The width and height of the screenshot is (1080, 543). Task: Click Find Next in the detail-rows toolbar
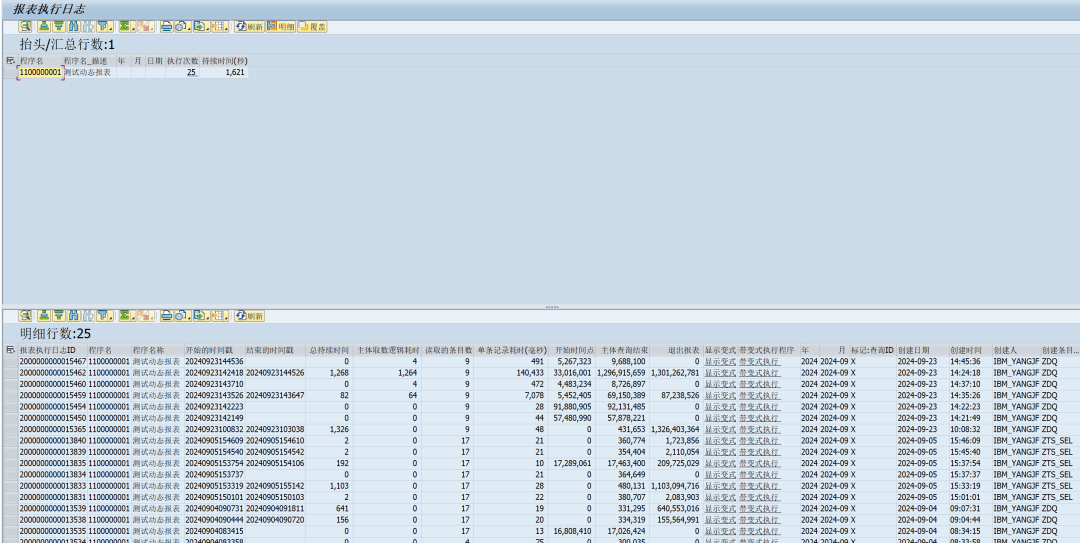[88, 316]
